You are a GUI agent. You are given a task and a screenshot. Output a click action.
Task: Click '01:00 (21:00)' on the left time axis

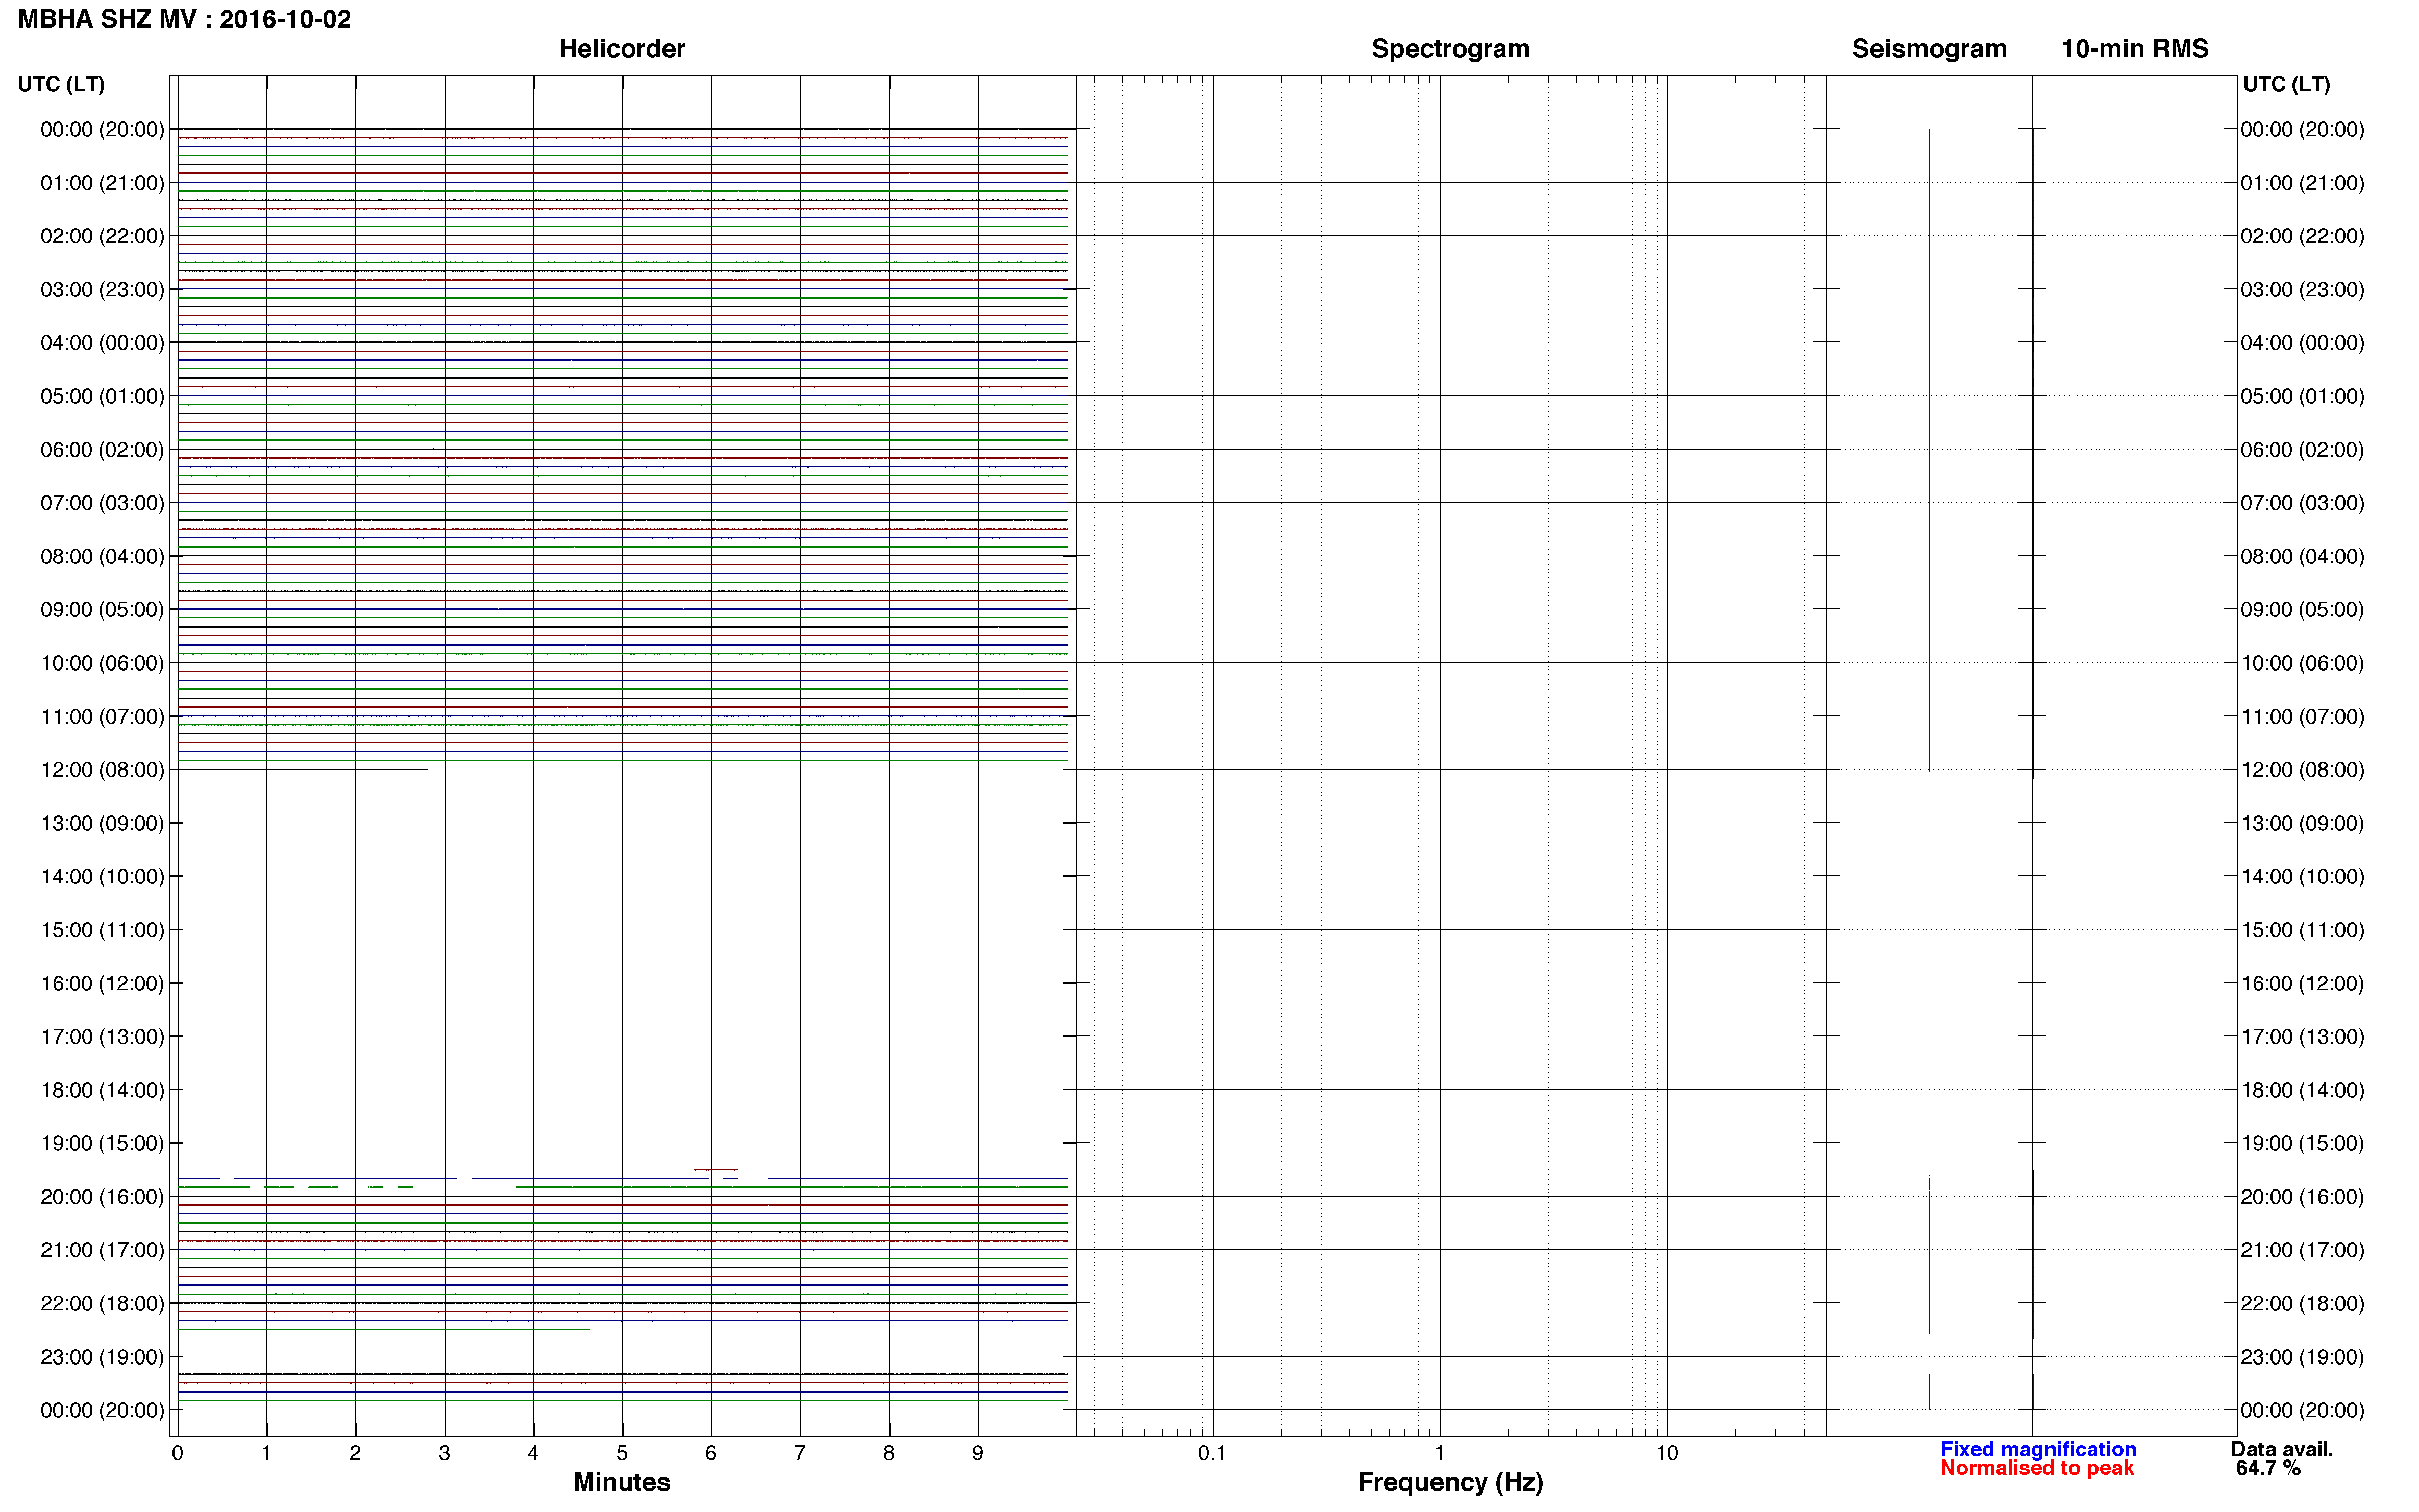[x=102, y=183]
